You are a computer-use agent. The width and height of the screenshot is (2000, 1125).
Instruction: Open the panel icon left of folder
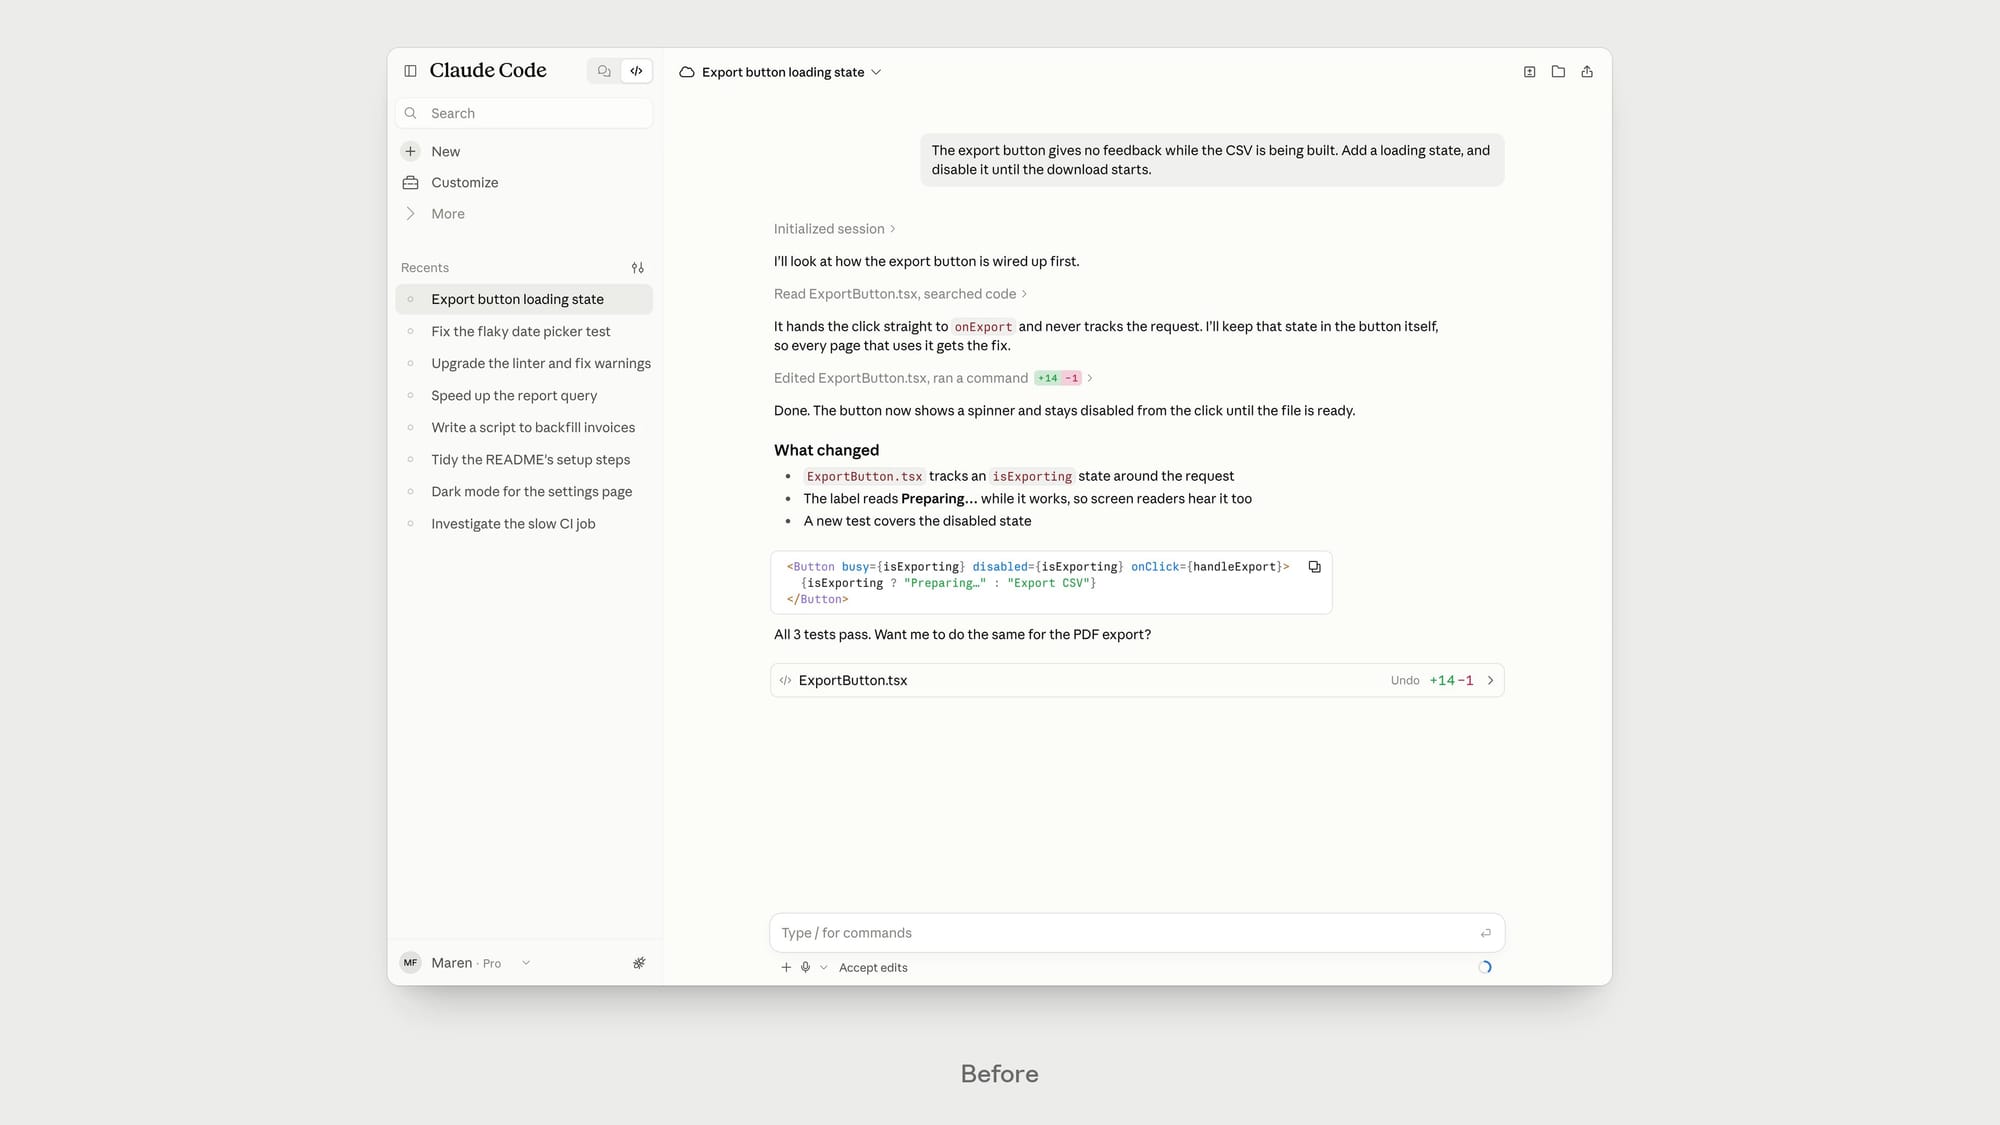[1530, 72]
